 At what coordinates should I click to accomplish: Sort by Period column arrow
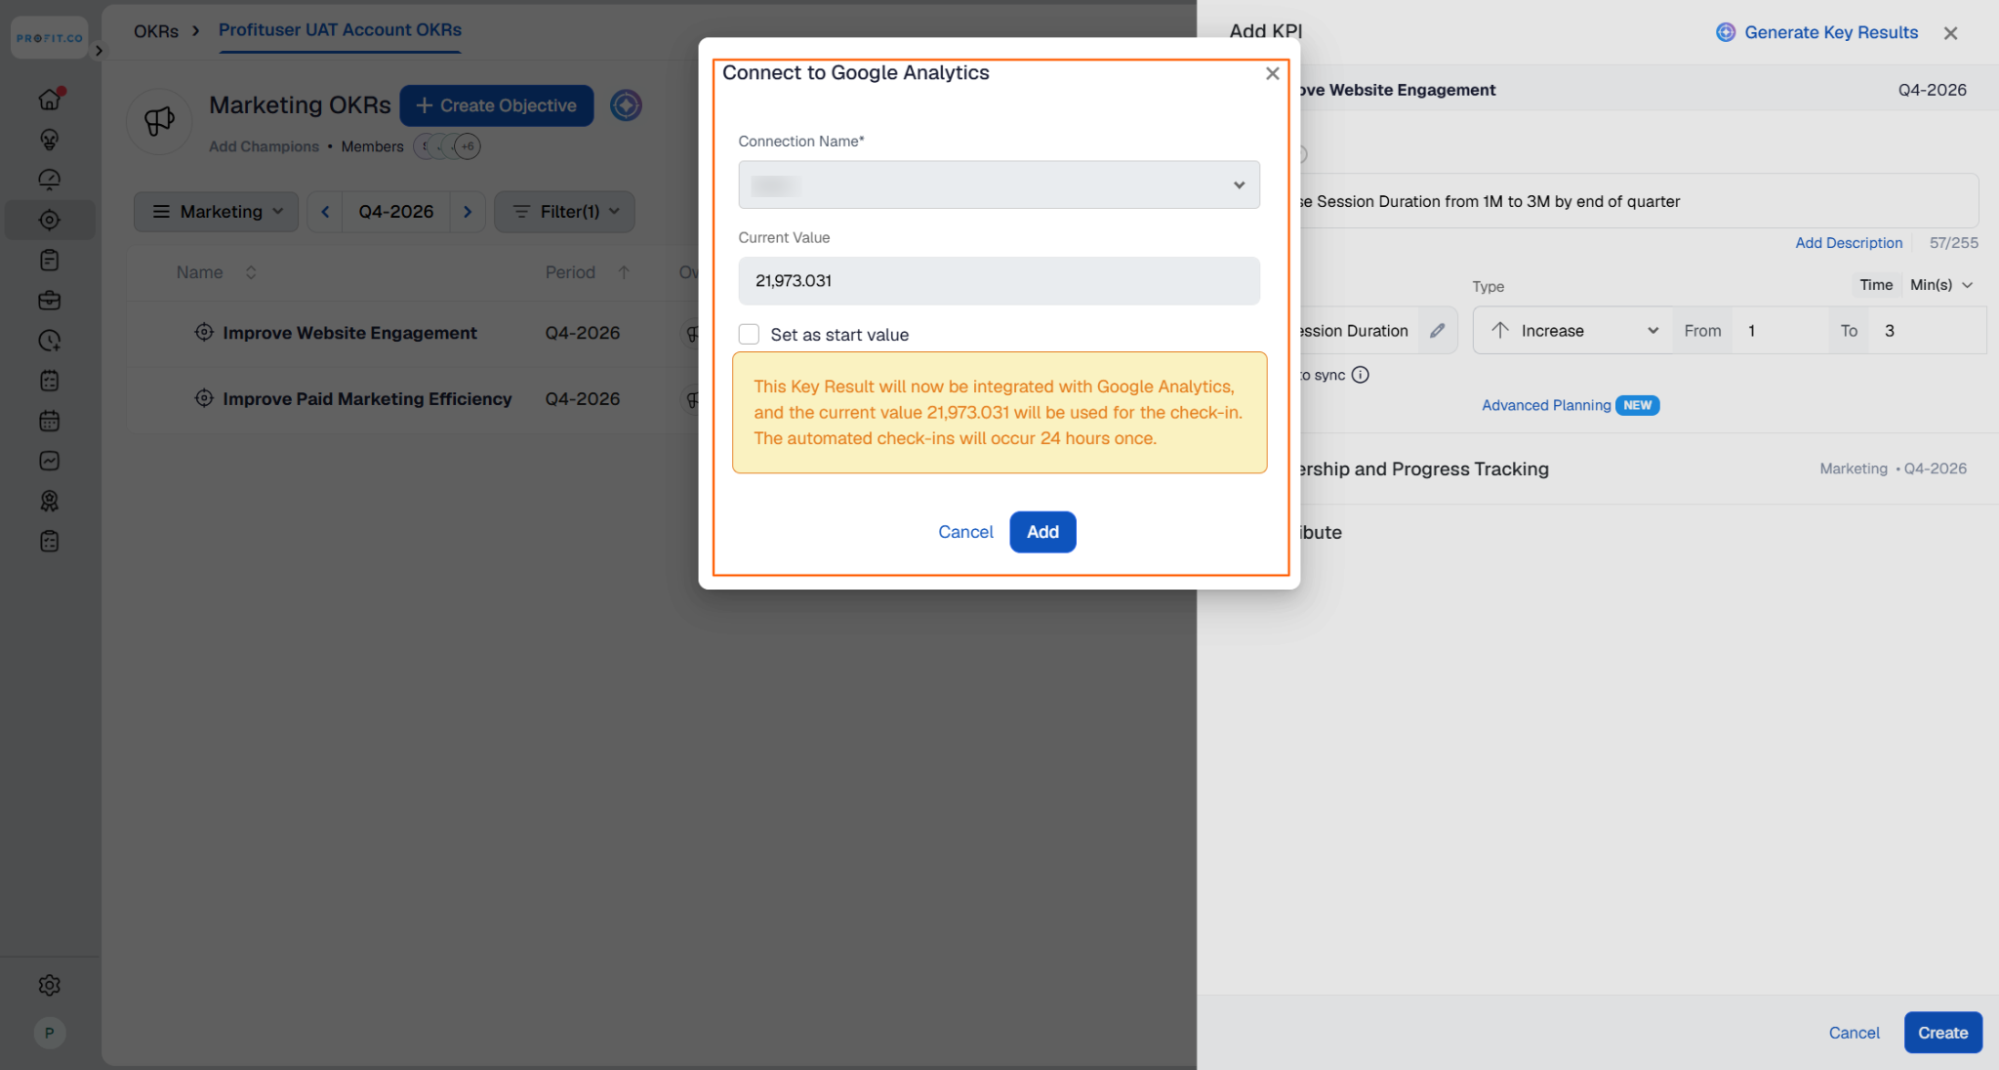(623, 272)
